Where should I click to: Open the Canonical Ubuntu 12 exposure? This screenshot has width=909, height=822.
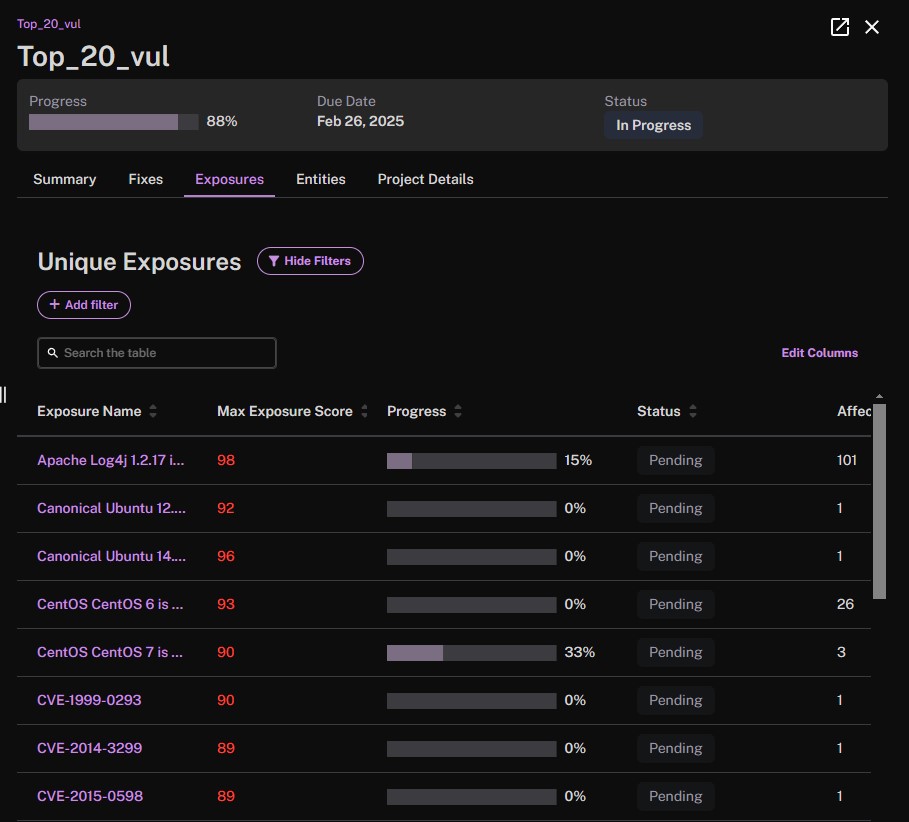(111, 508)
